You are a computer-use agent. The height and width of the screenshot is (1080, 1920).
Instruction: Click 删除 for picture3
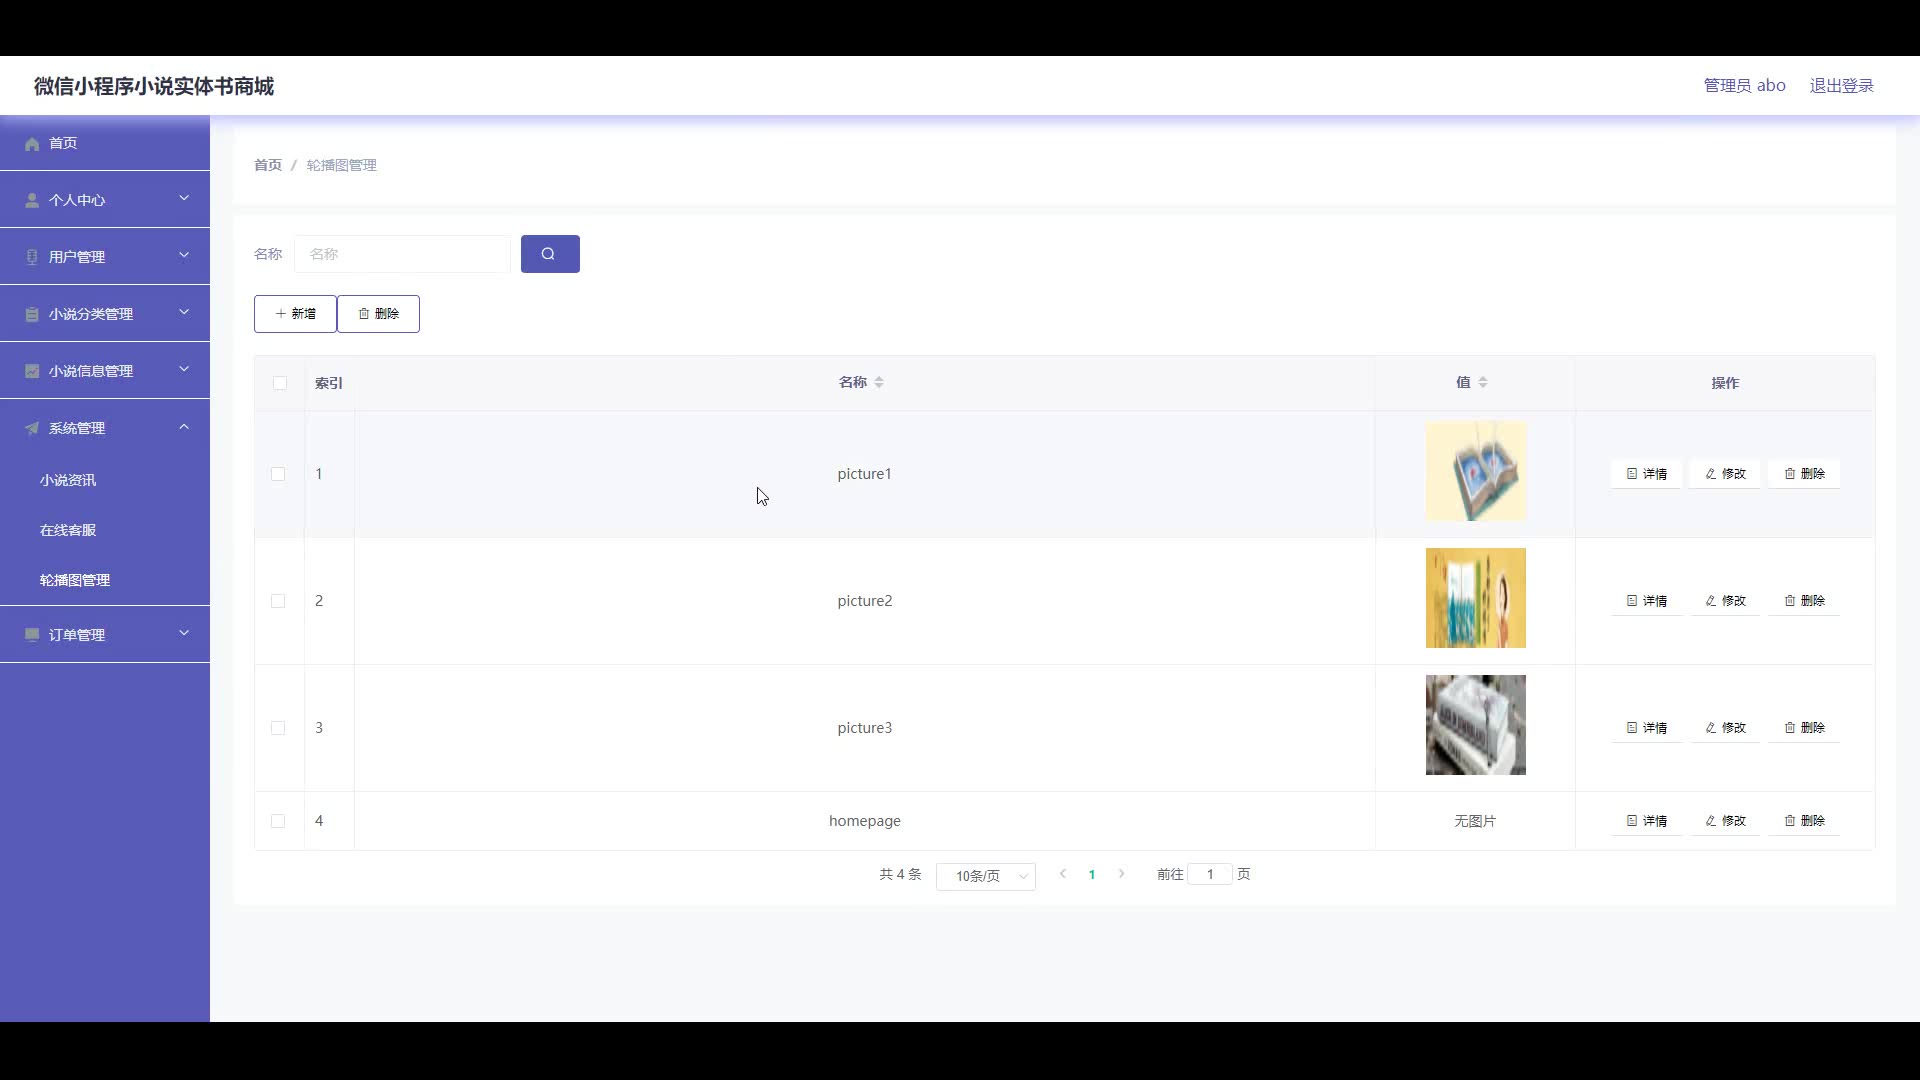tap(1804, 728)
